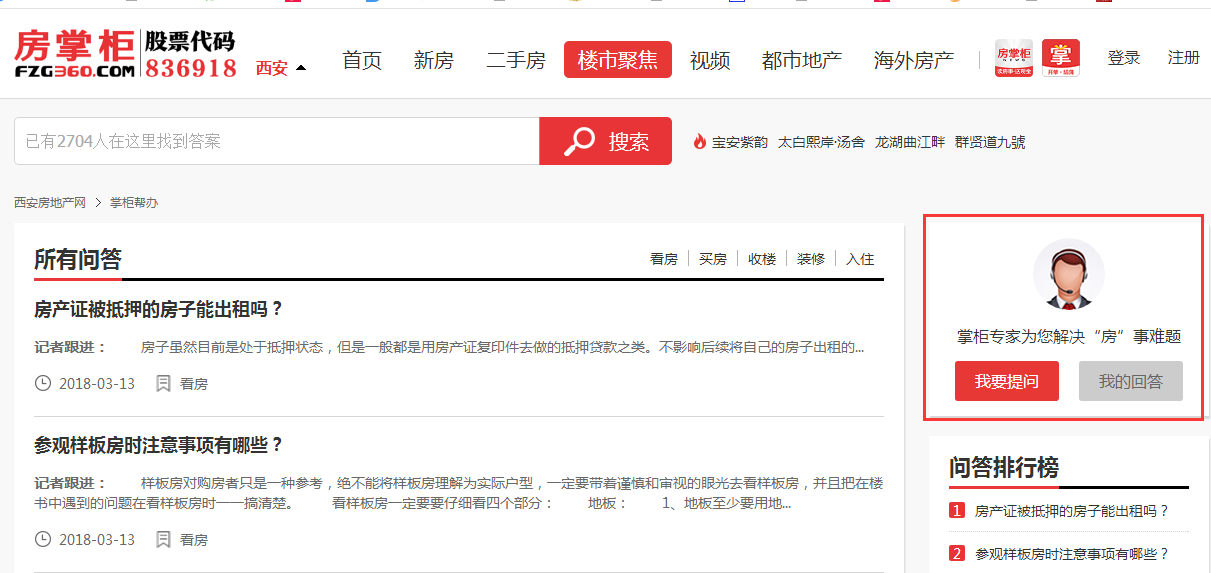Screen dimensions: 1211x573
Task: Click the clock icon under first question
Action: pos(43,383)
